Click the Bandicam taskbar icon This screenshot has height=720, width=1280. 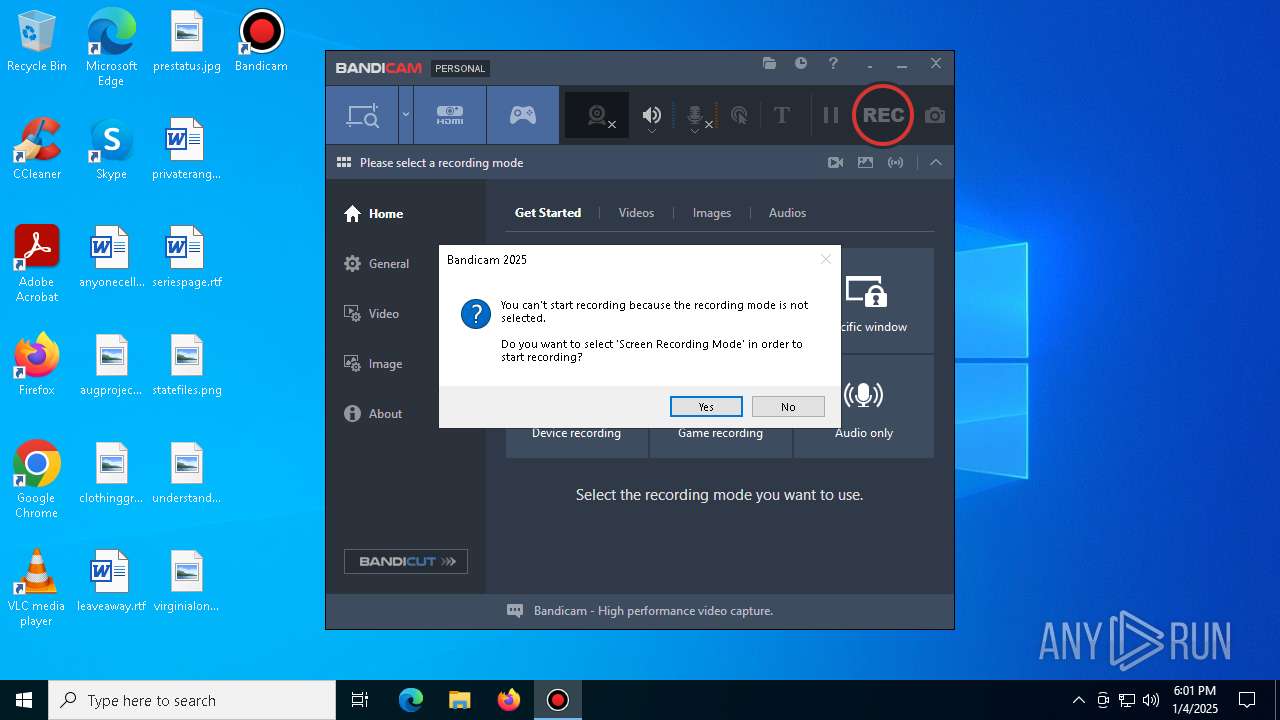click(x=557, y=700)
